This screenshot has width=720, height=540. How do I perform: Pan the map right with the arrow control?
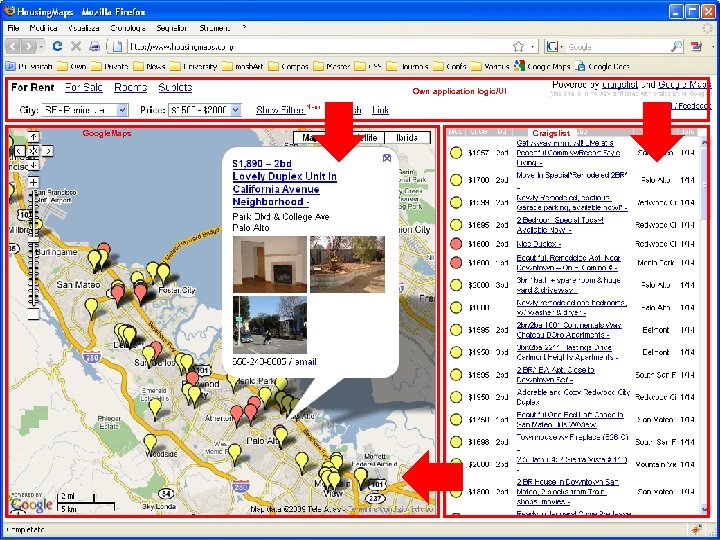click(x=47, y=151)
